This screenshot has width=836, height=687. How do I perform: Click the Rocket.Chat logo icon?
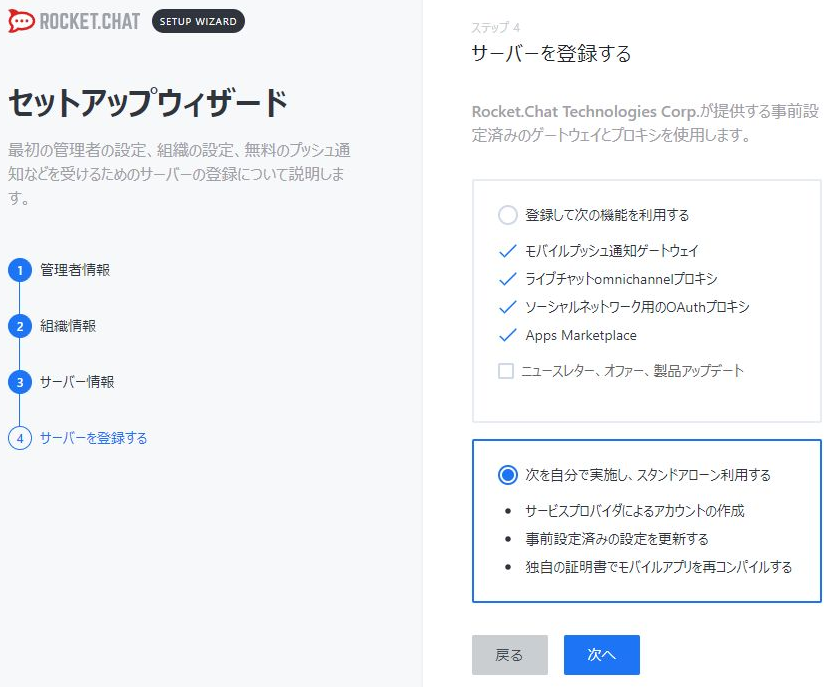(x=21, y=21)
